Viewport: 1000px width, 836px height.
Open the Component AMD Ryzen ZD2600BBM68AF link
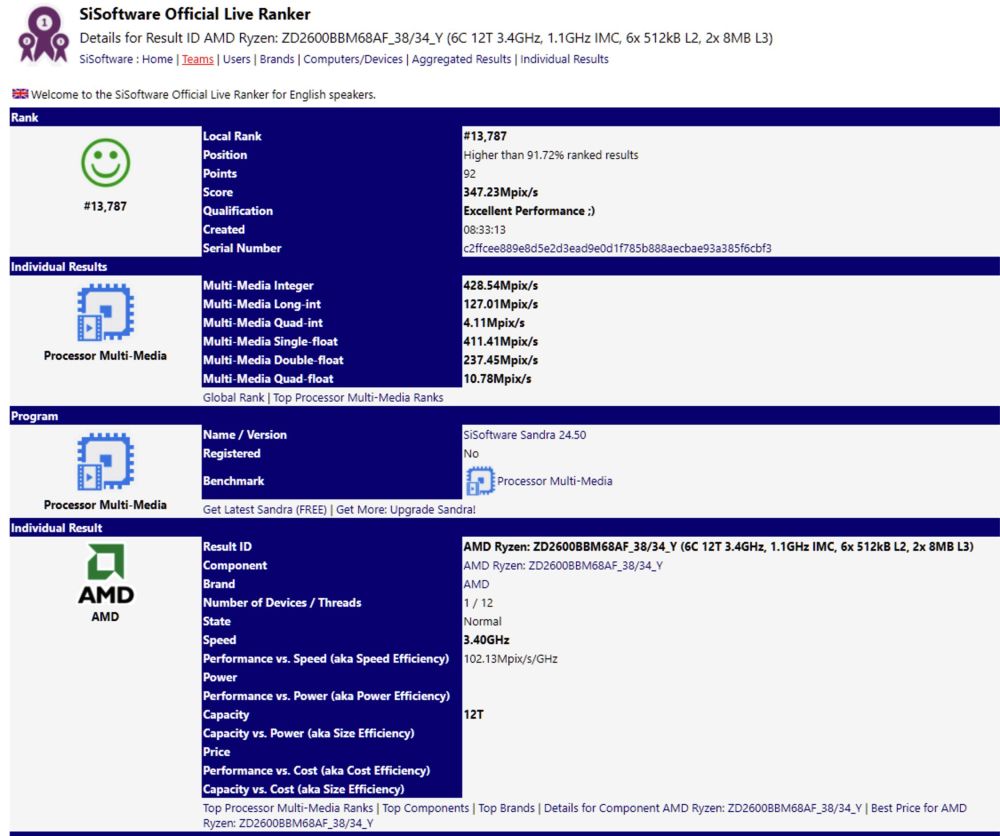coord(563,566)
